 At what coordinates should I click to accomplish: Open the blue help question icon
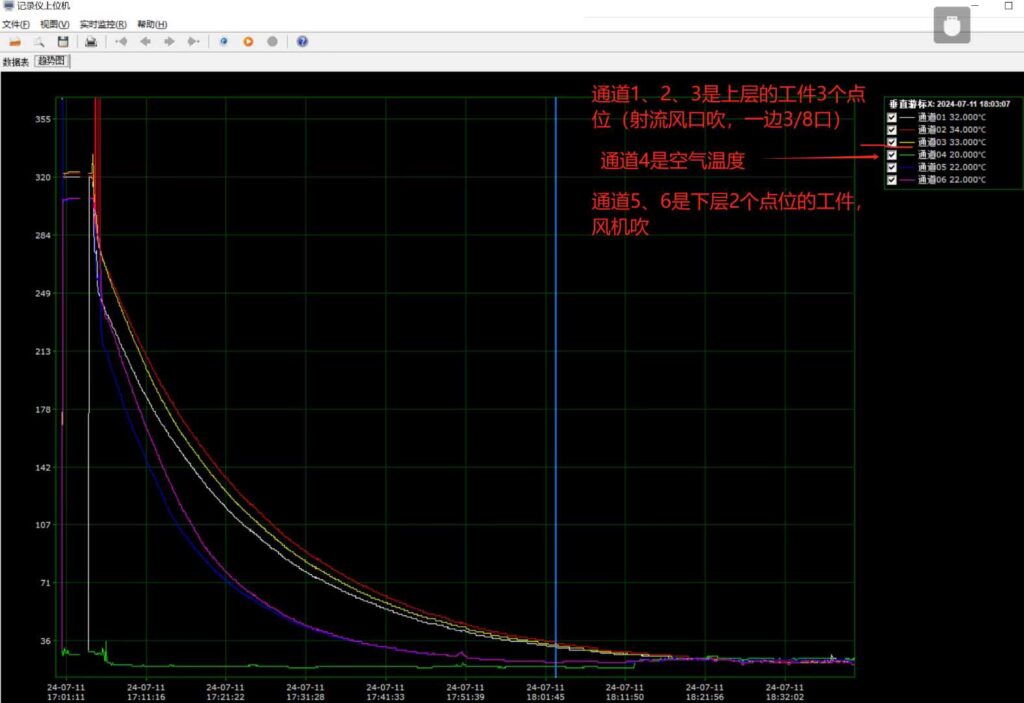[302, 42]
